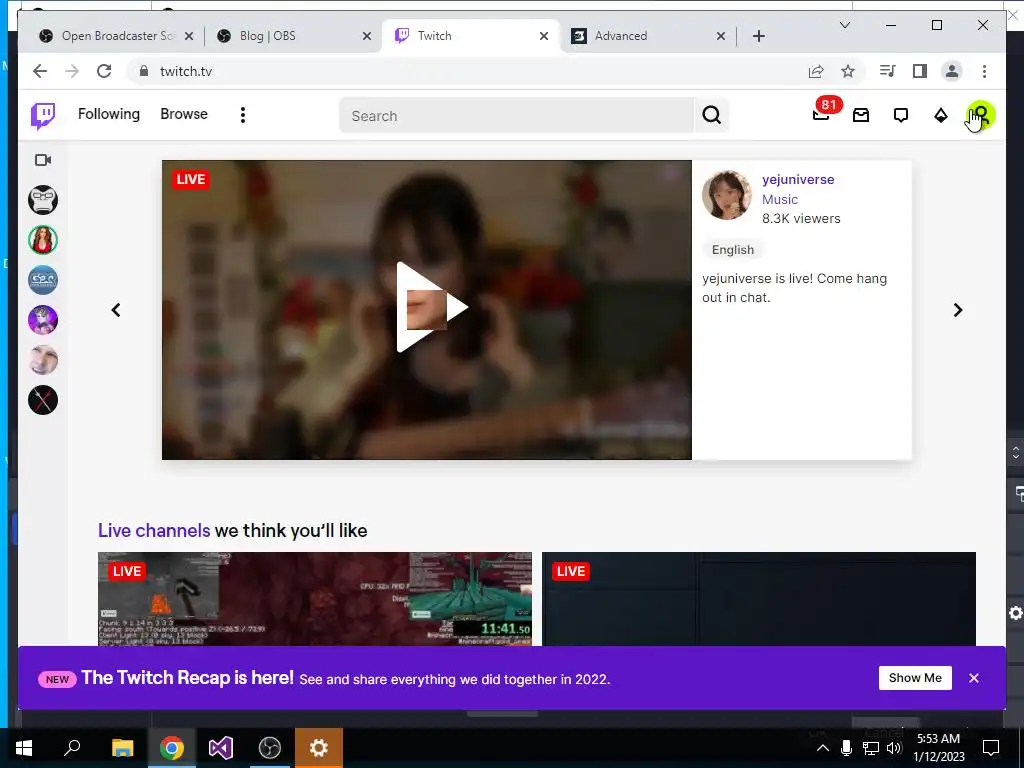Open the gorilla with glasses channel avatar

pos(43,200)
